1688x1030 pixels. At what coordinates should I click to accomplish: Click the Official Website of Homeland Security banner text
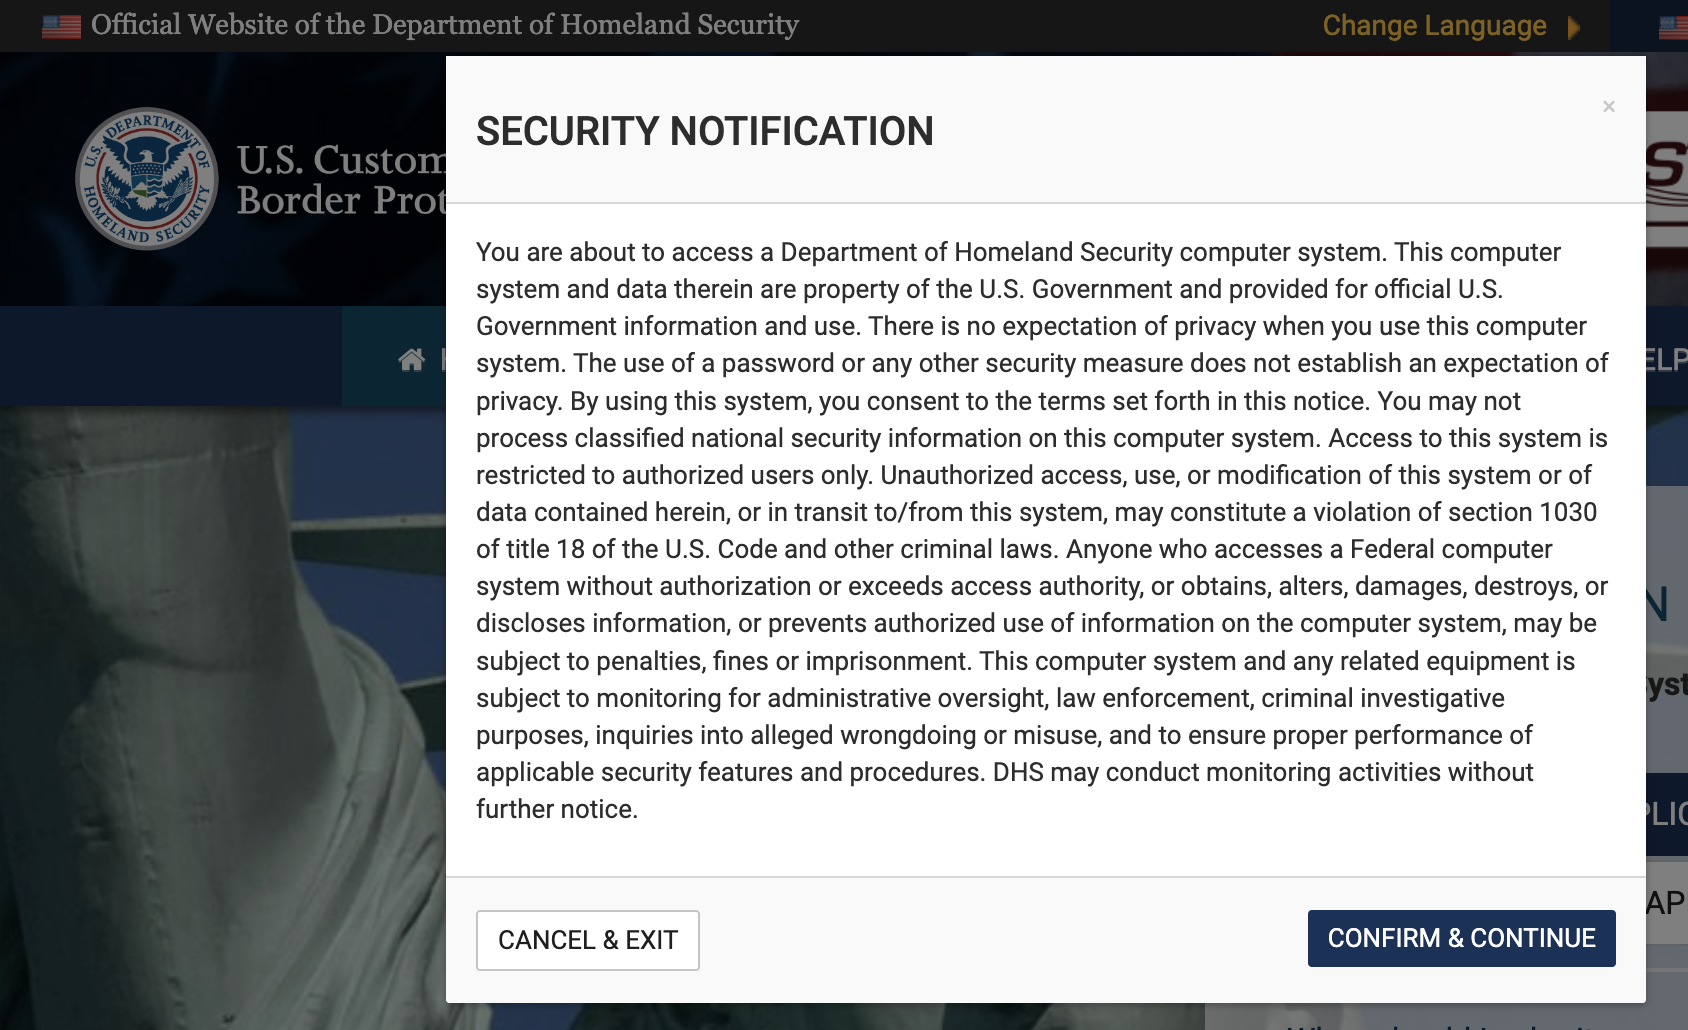(445, 25)
